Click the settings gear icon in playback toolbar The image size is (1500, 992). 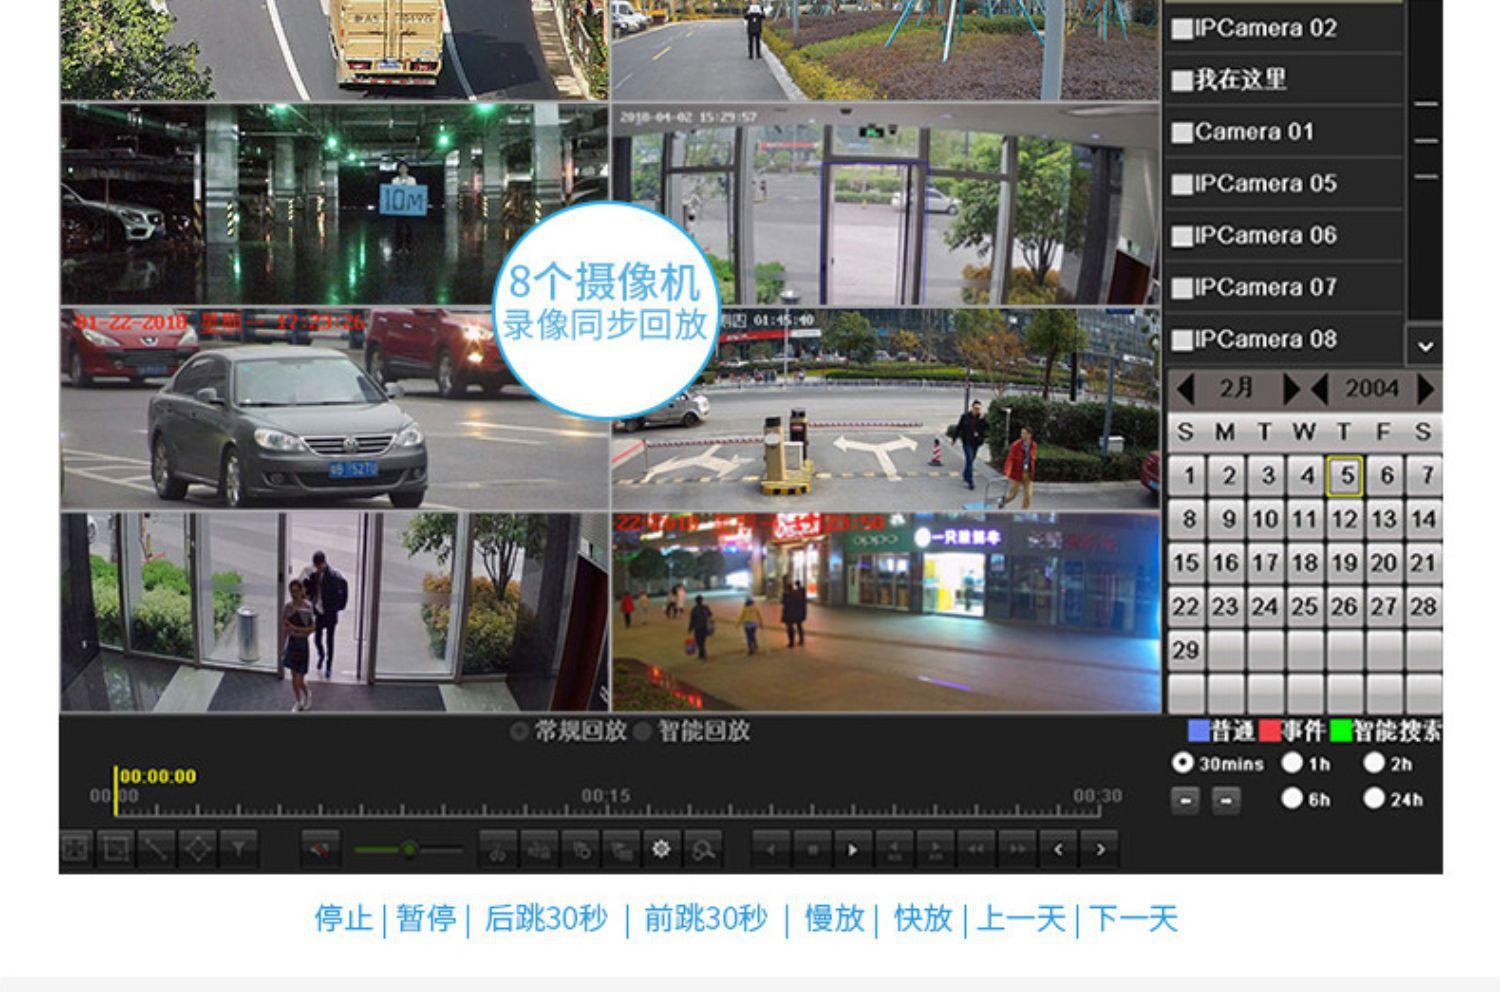(x=661, y=849)
